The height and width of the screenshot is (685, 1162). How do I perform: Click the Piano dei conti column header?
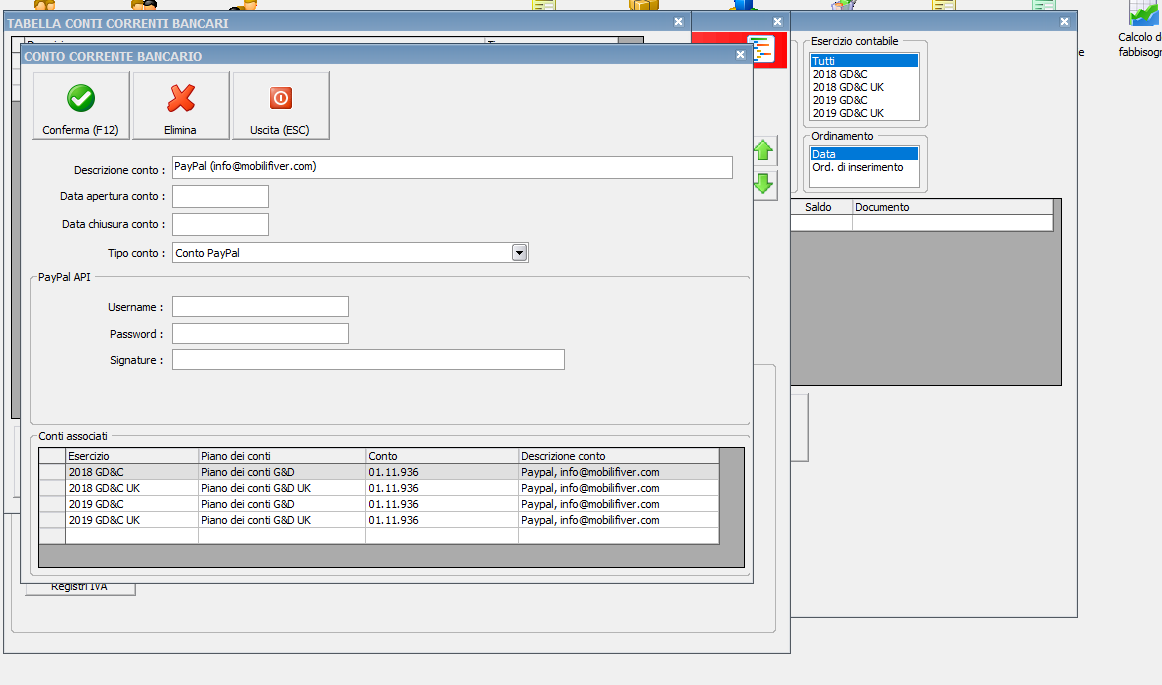point(282,456)
